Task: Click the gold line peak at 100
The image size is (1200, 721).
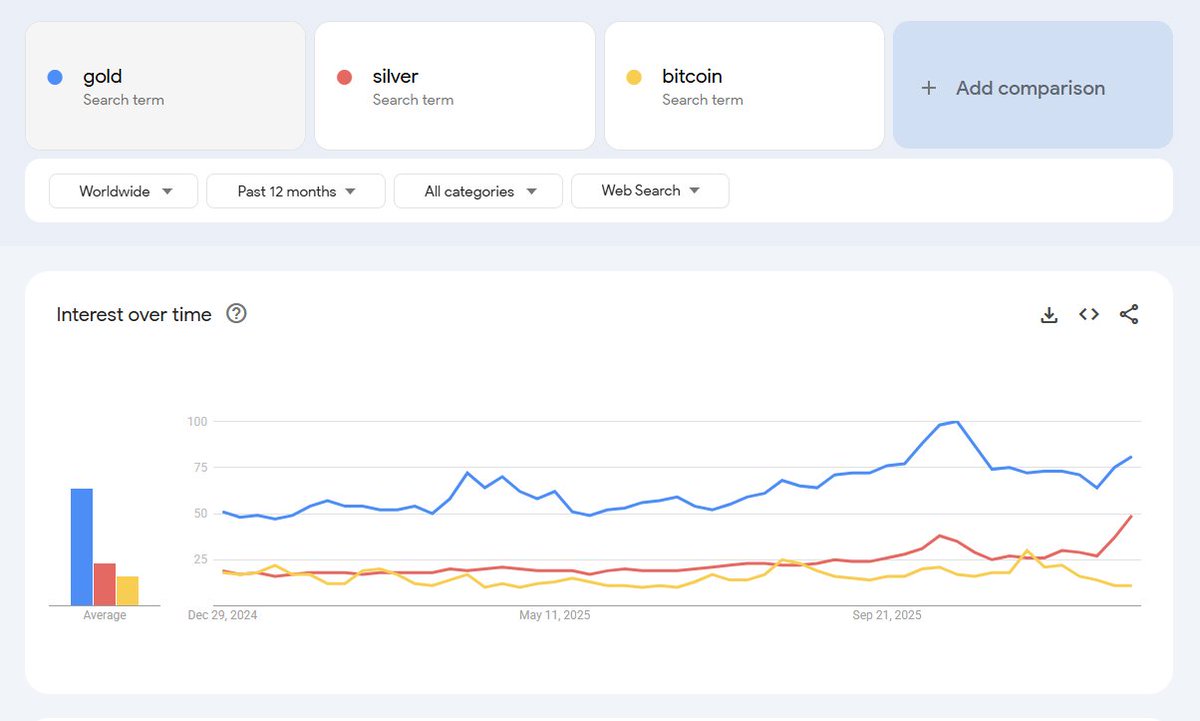Action: pyautogui.click(x=957, y=422)
